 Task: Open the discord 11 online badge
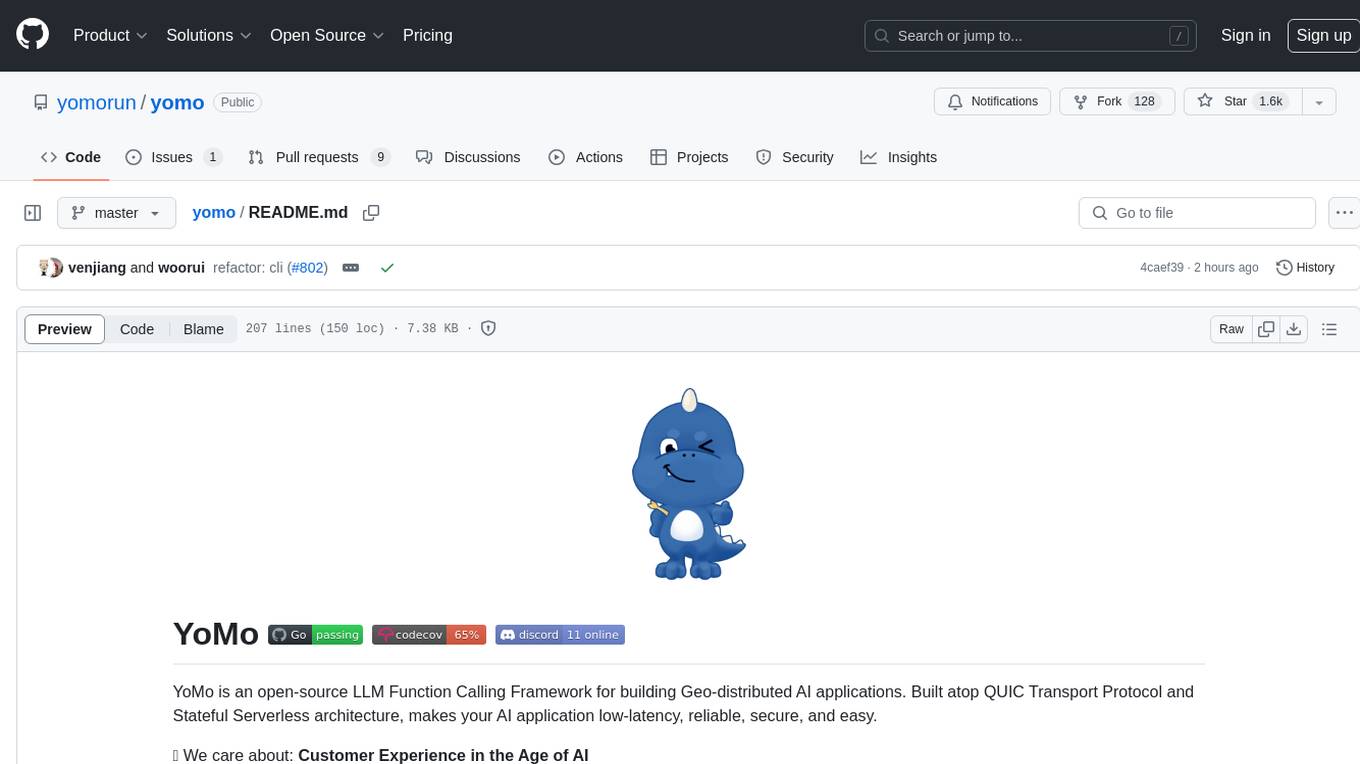coord(560,635)
